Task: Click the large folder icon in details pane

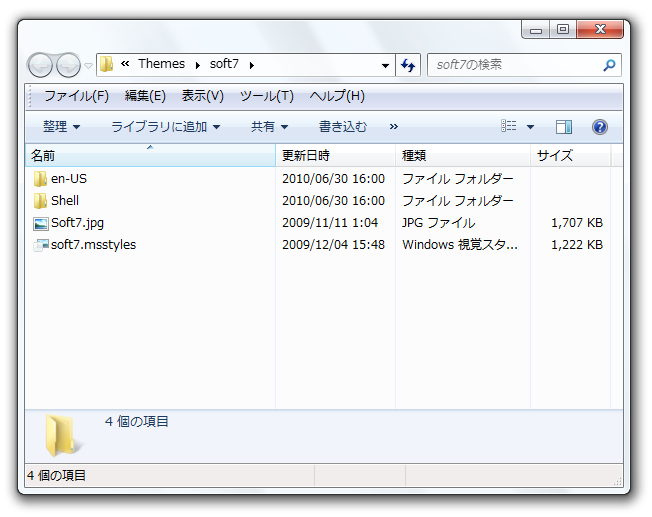Action: coord(62,435)
